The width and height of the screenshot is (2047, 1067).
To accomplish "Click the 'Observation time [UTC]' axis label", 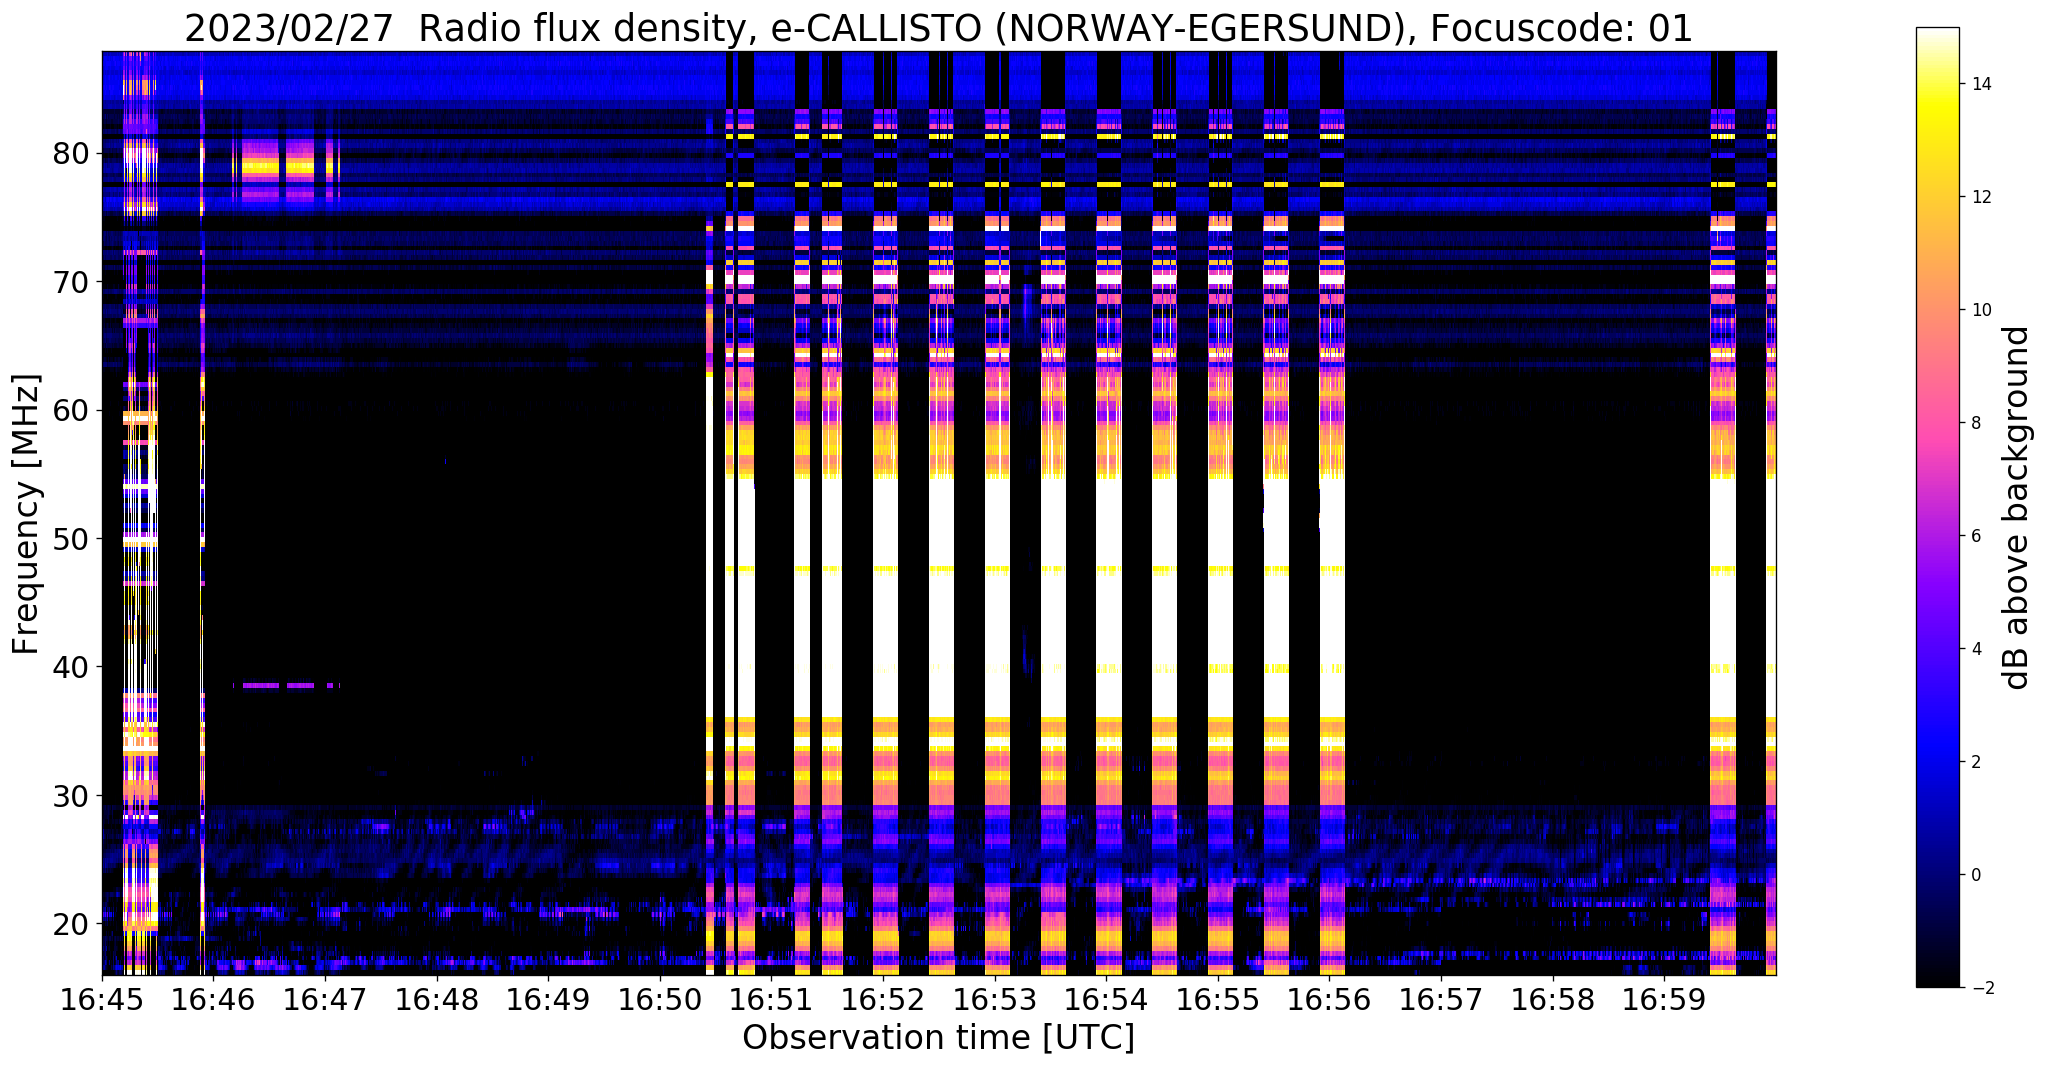I will coord(938,1038).
